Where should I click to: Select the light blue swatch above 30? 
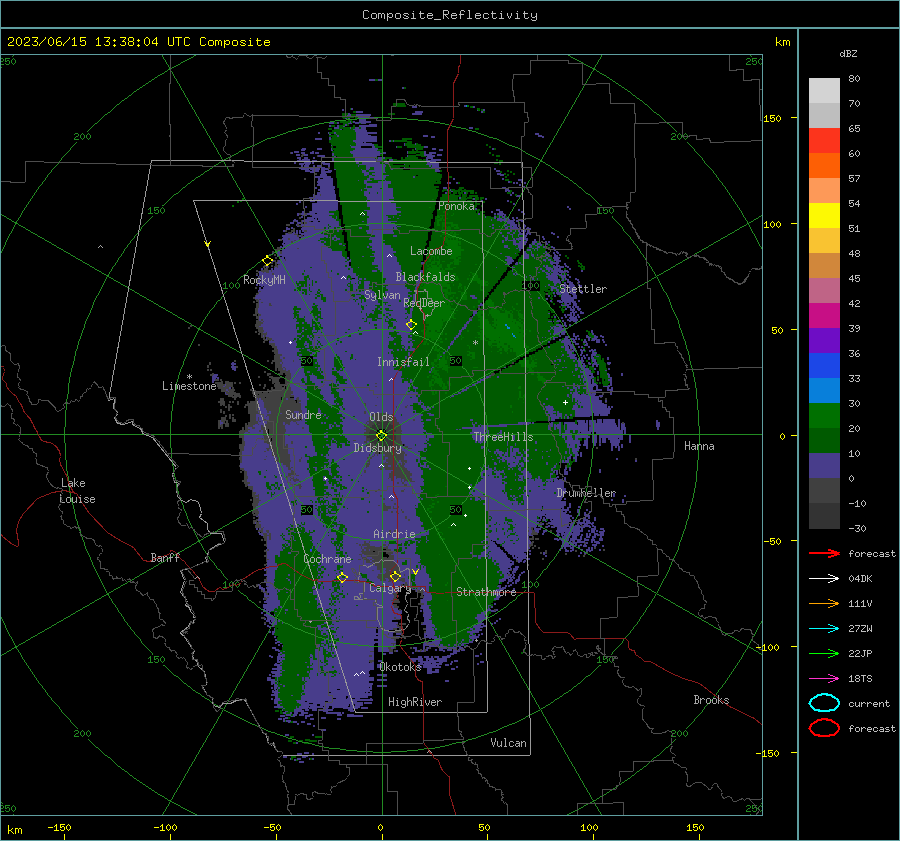(824, 390)
